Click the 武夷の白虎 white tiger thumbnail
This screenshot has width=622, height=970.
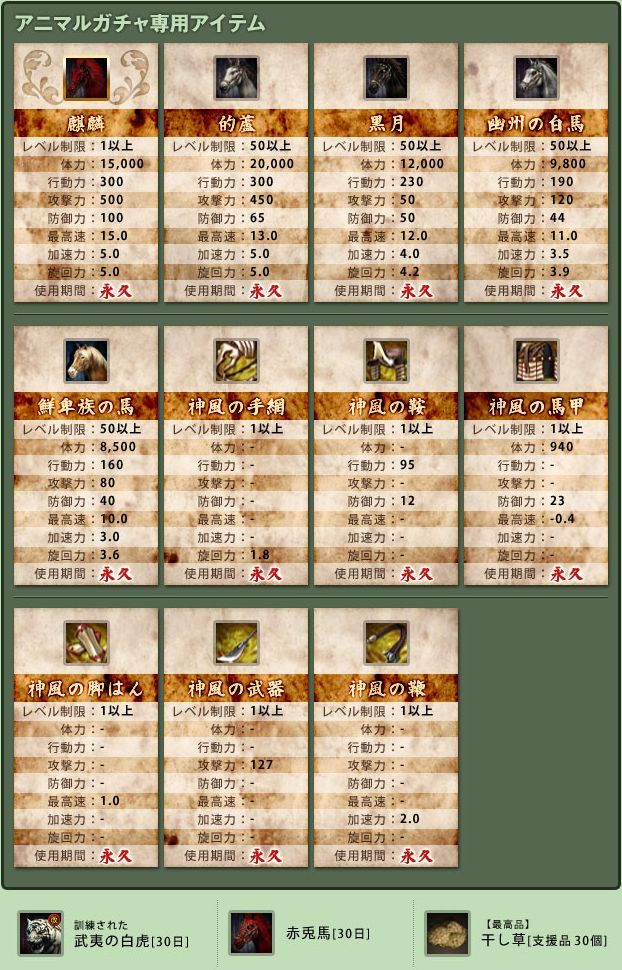point(40,933)
